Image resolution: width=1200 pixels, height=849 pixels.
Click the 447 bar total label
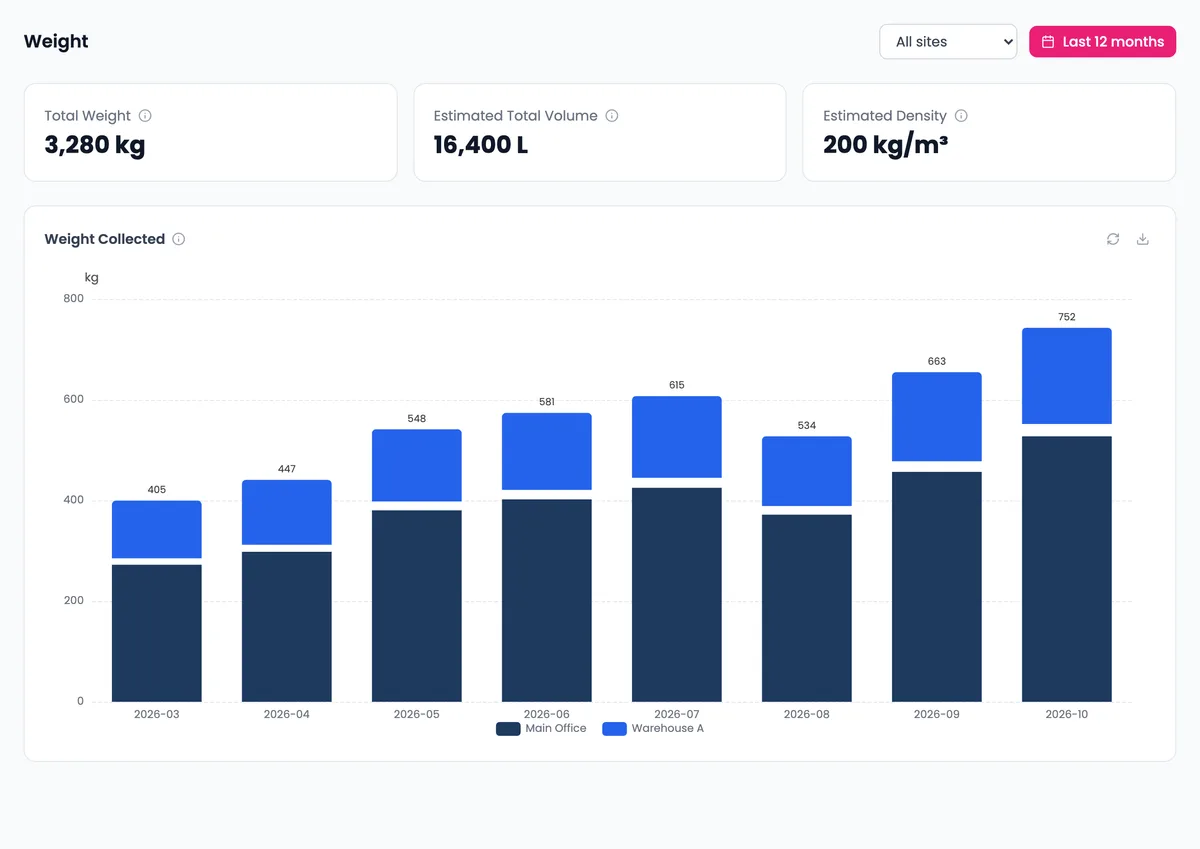pyautogui.click(x=287, y=469)
